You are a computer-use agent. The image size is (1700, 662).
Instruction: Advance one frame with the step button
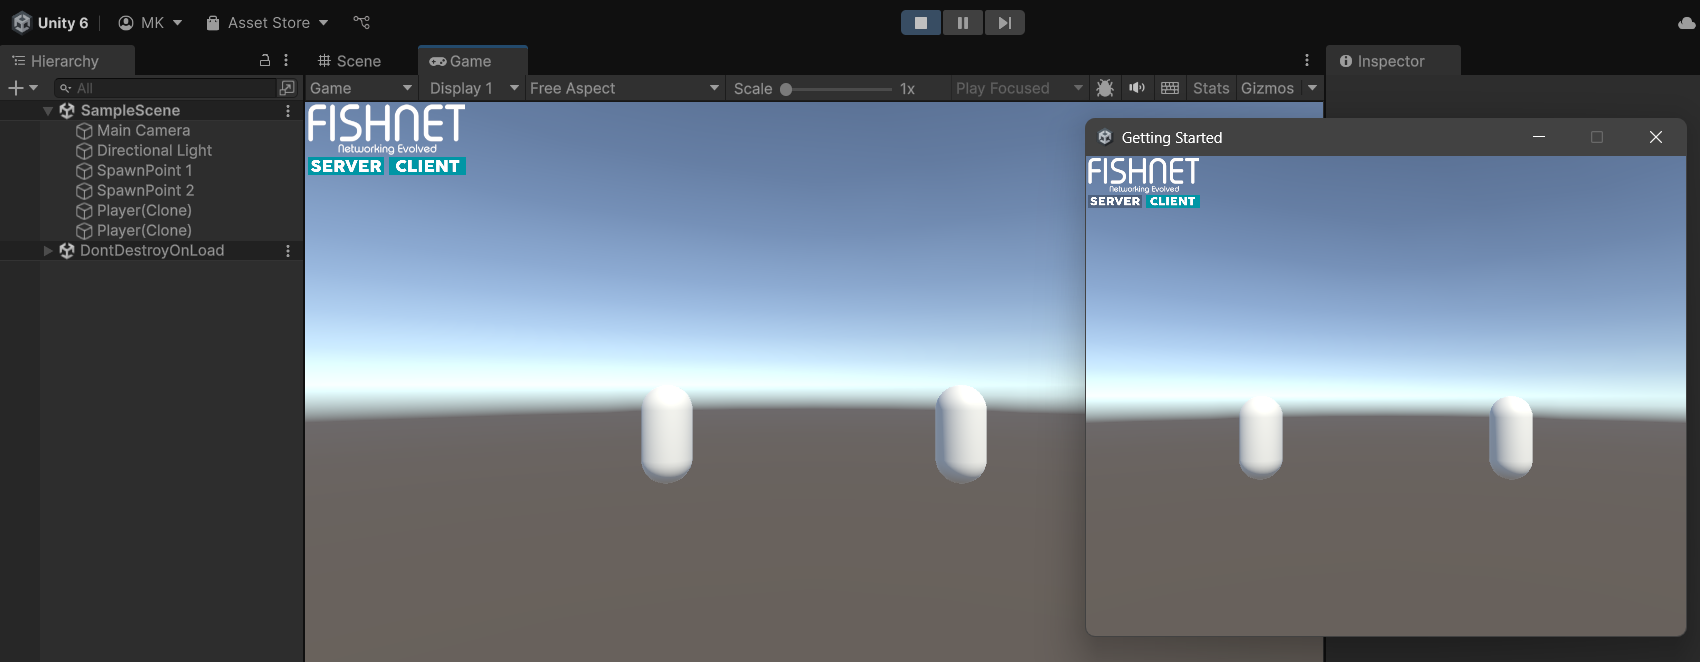pyautogui.click(x=1005, y=22)
